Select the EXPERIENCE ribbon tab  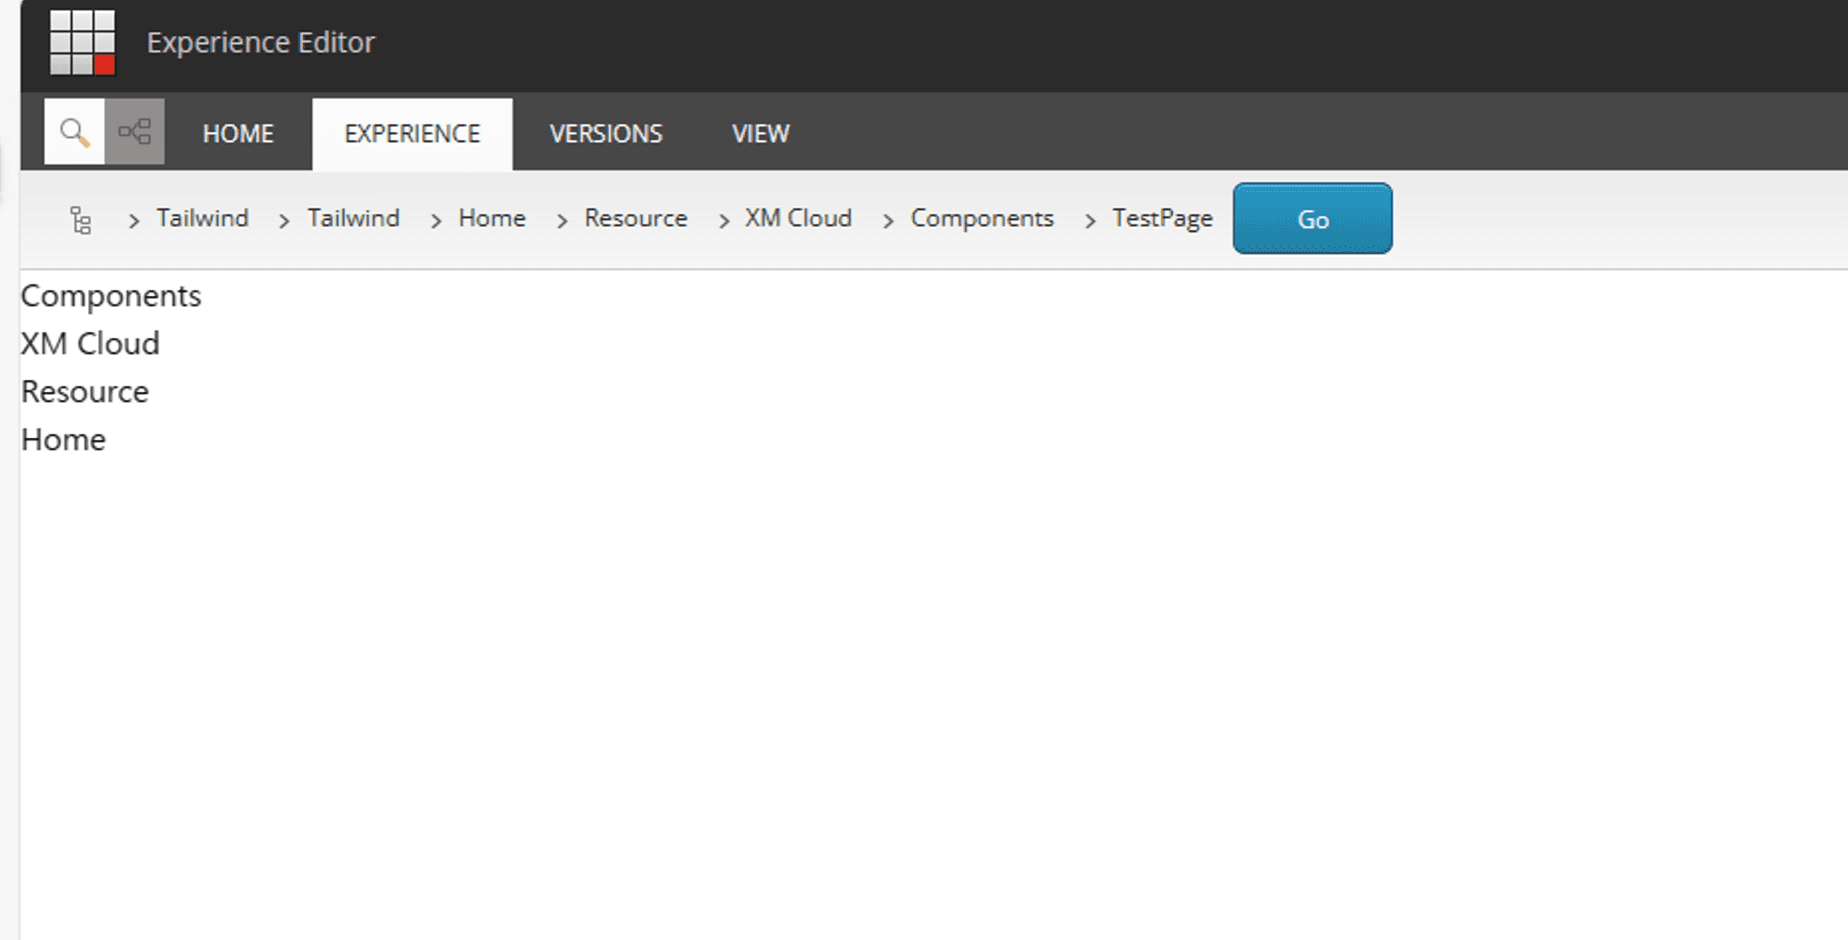pos(412,134)
